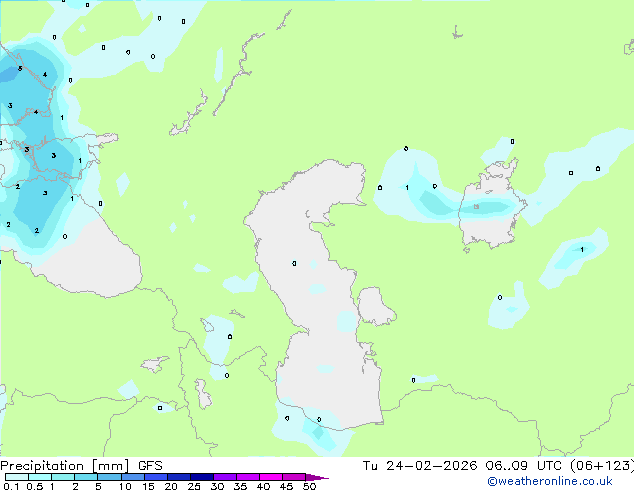Click the '50' legend scale label

tap(309, 486)
